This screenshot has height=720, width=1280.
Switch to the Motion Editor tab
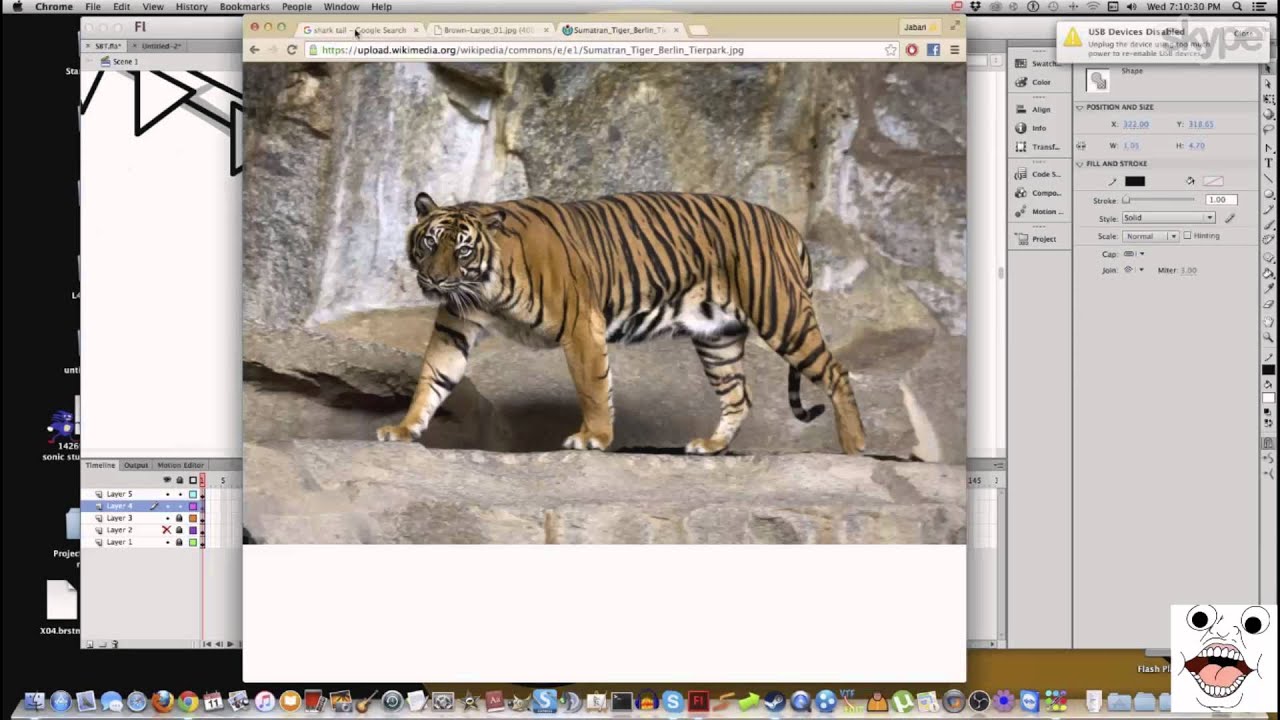click(180, 465)
